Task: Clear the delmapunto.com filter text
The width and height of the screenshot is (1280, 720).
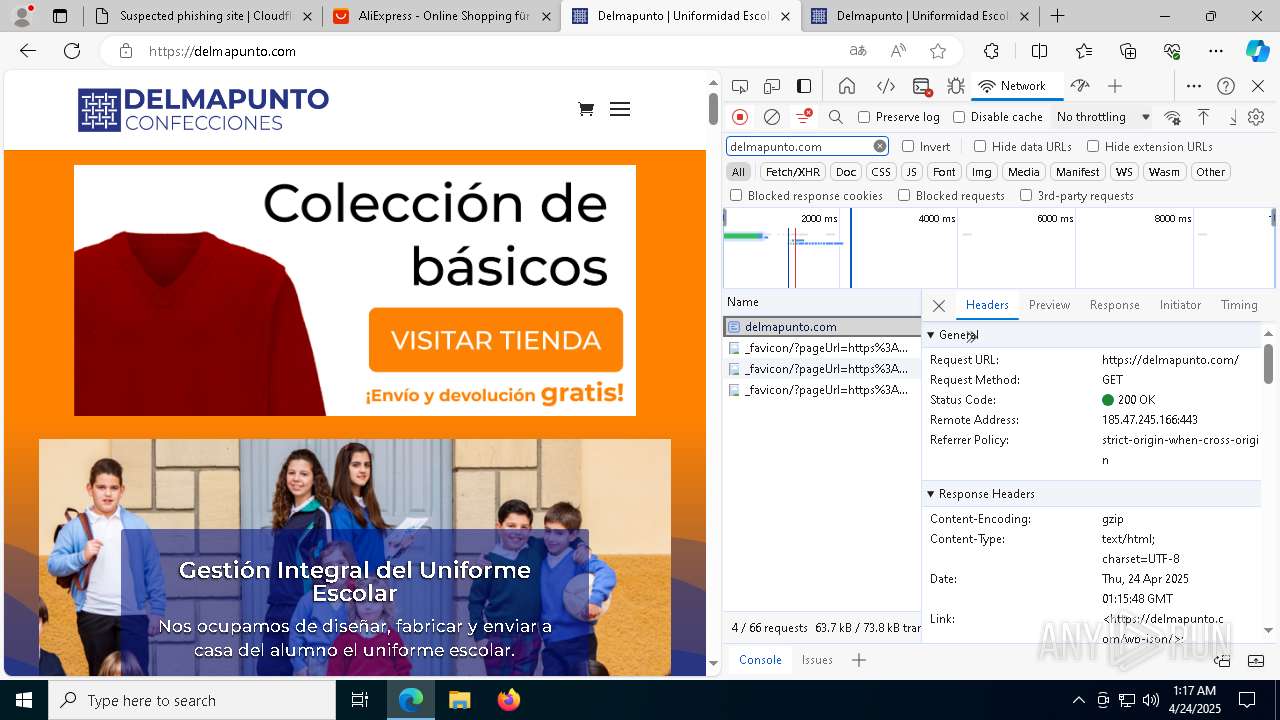Action: tap(880, 146)
